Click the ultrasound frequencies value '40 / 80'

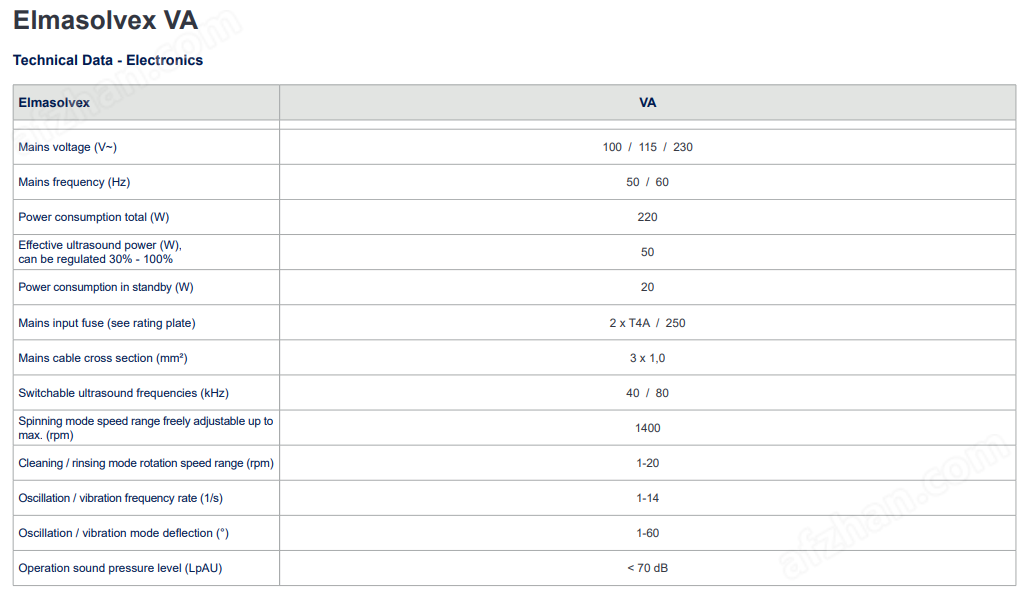[647, 394]
